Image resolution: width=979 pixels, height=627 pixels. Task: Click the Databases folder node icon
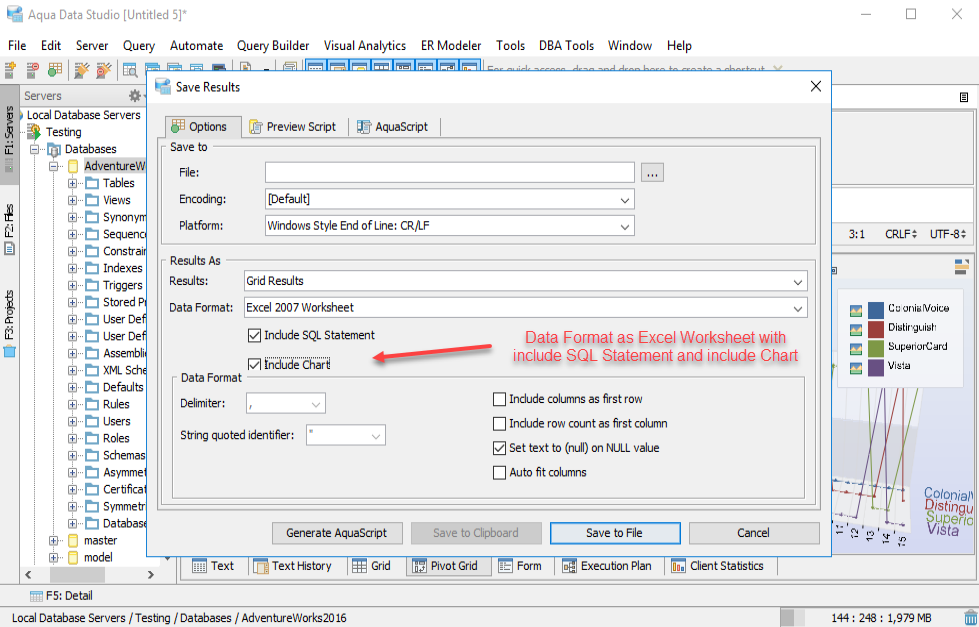[54, 149]
